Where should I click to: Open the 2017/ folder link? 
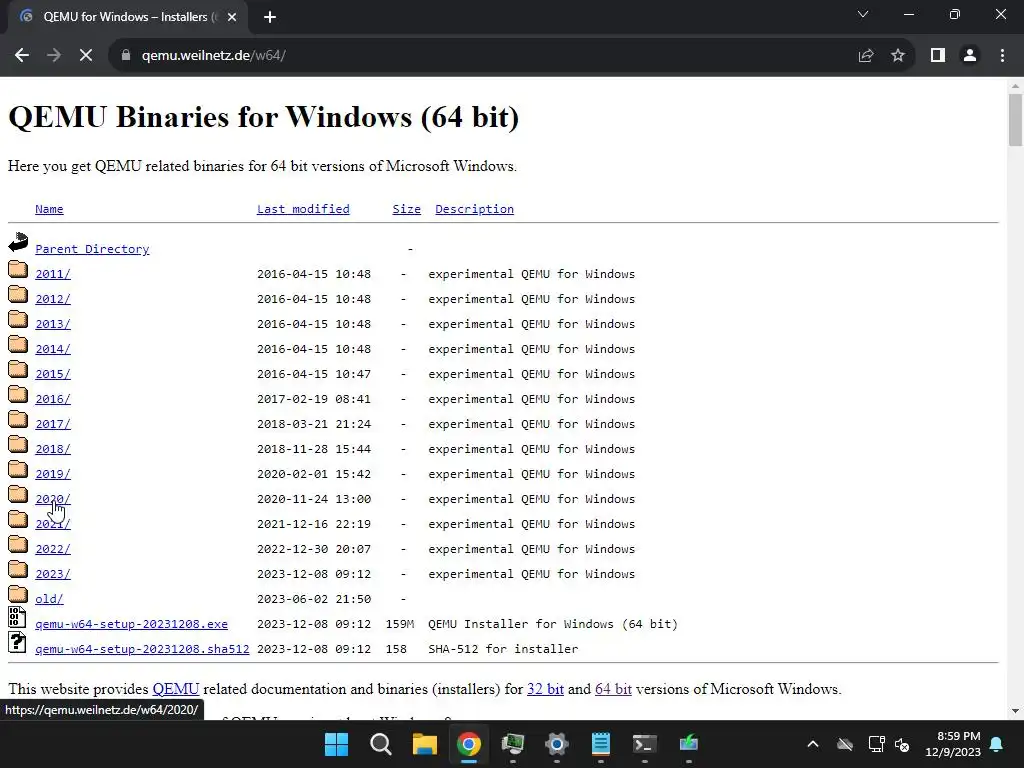53,424
